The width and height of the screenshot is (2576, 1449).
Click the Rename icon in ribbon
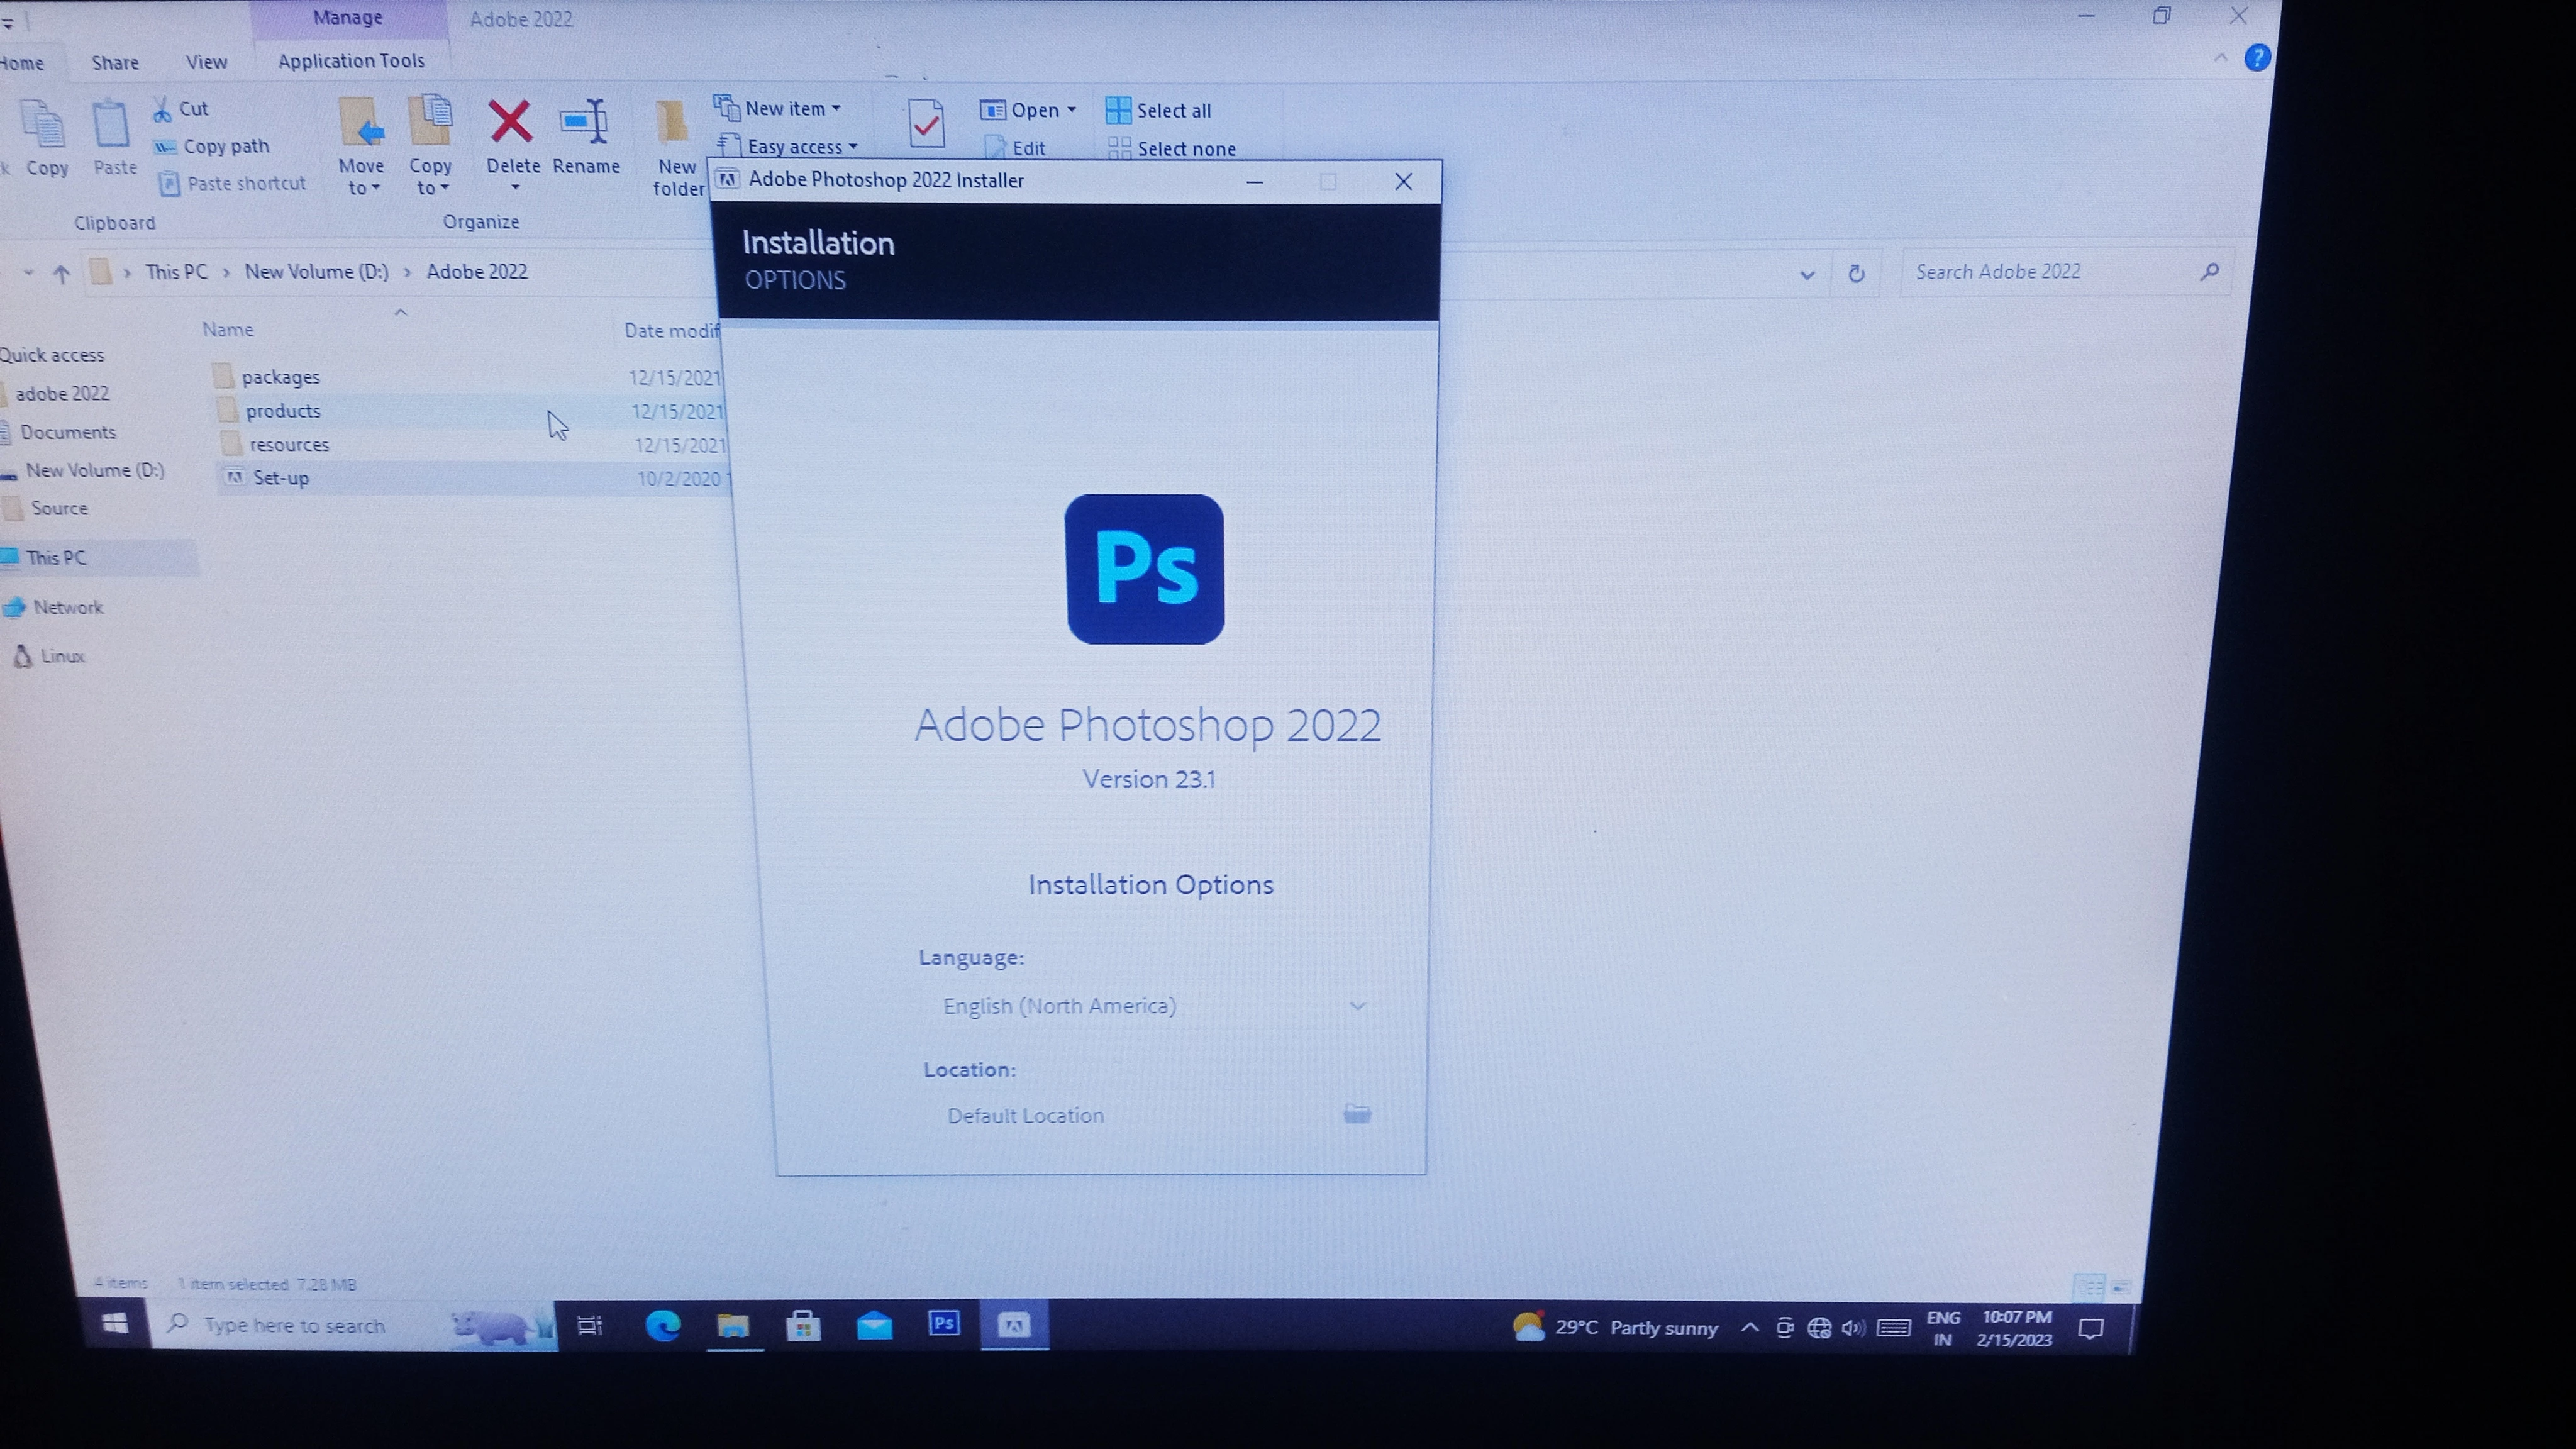[584, 122]
